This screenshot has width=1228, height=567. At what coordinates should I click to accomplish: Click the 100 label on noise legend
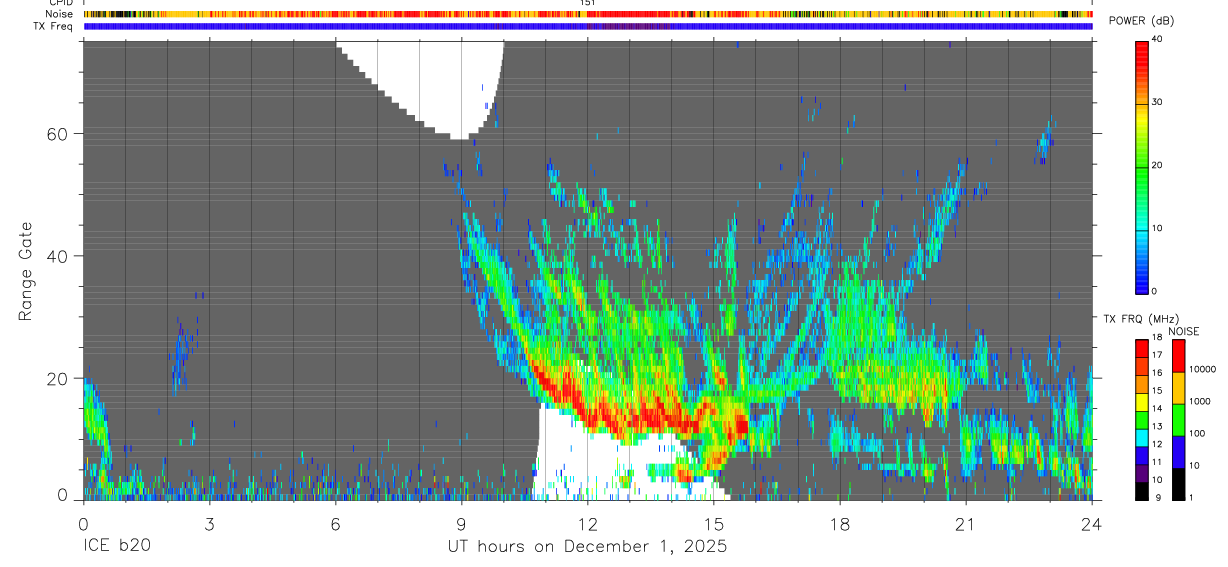1197,433
